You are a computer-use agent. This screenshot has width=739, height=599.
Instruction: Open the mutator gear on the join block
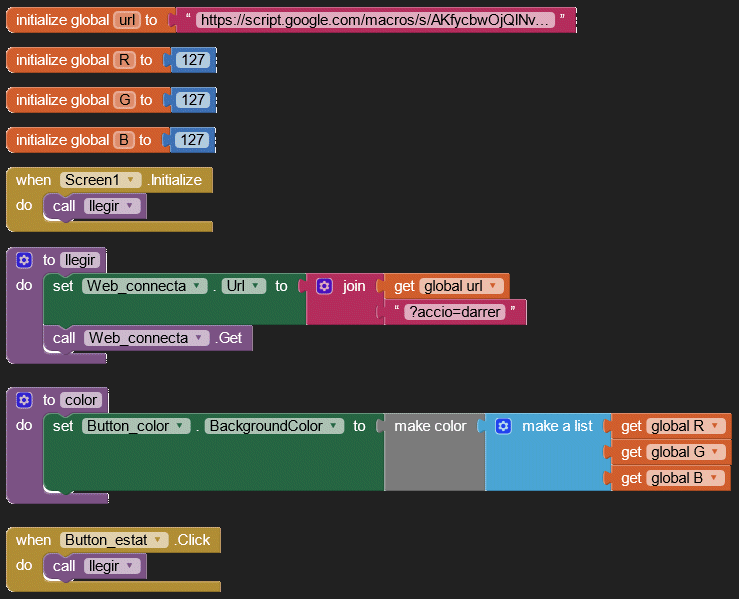pyautogui.click(x=324, y=286)
